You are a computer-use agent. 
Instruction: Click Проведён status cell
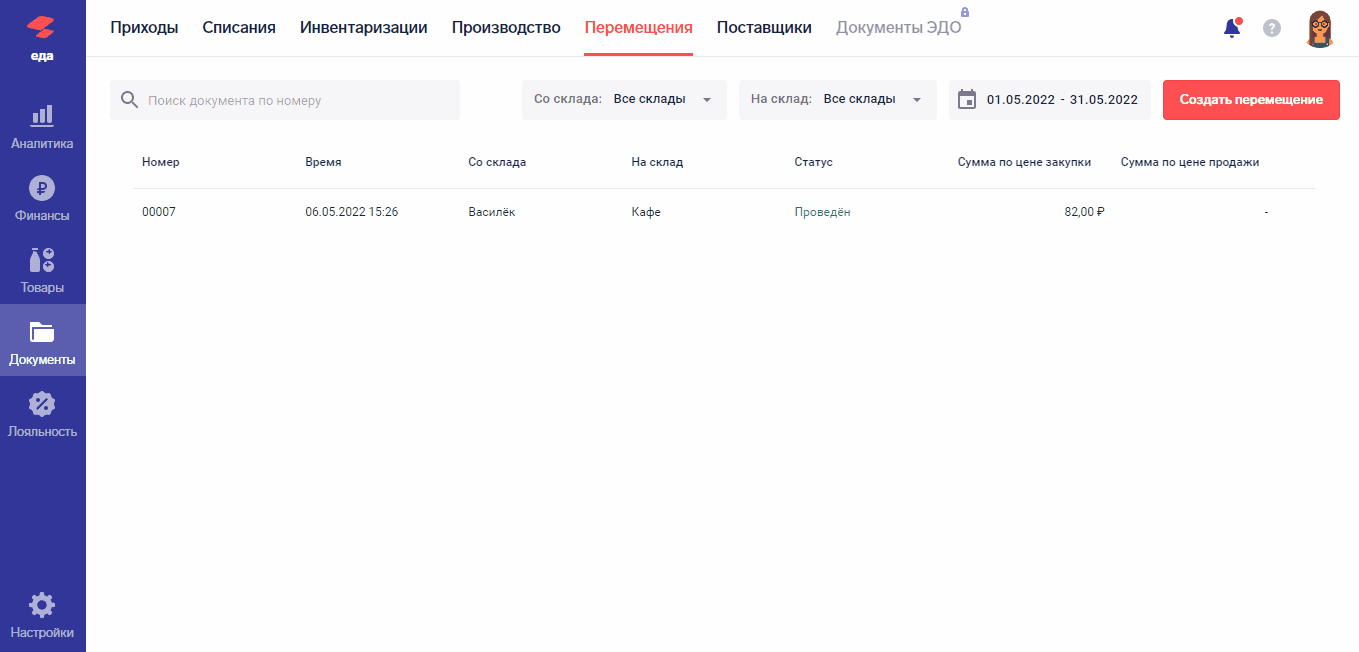coord(822,212)
